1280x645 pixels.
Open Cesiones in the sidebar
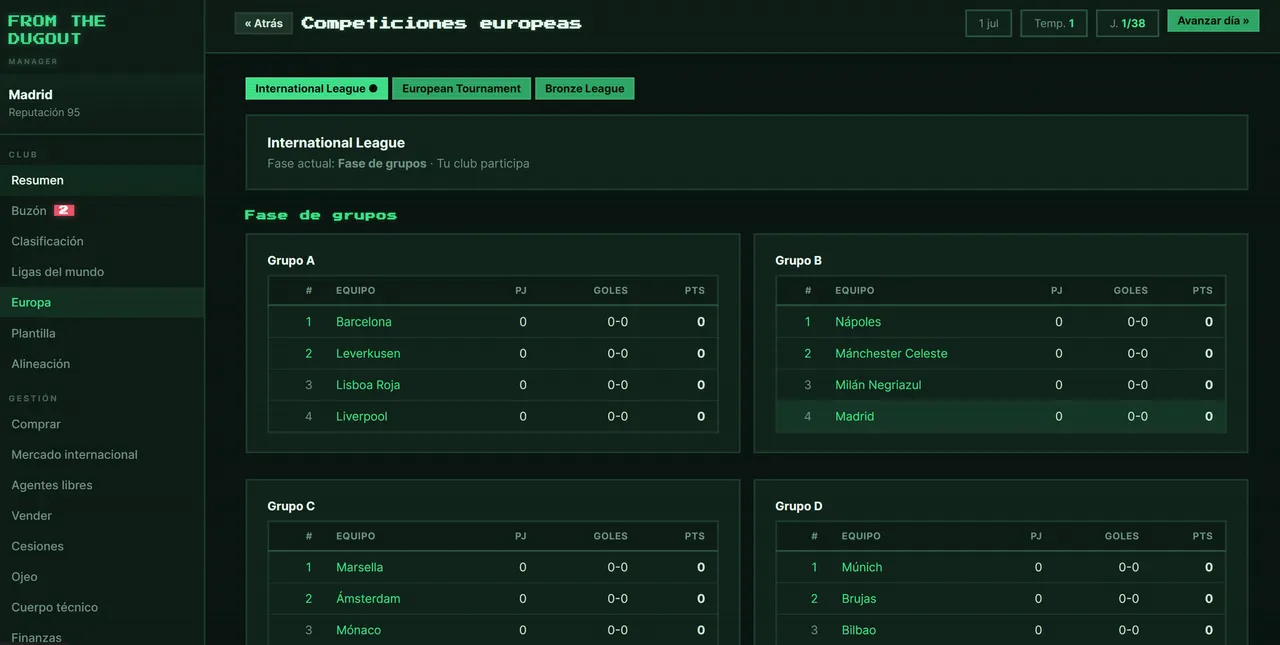click(x=102, y=546)
